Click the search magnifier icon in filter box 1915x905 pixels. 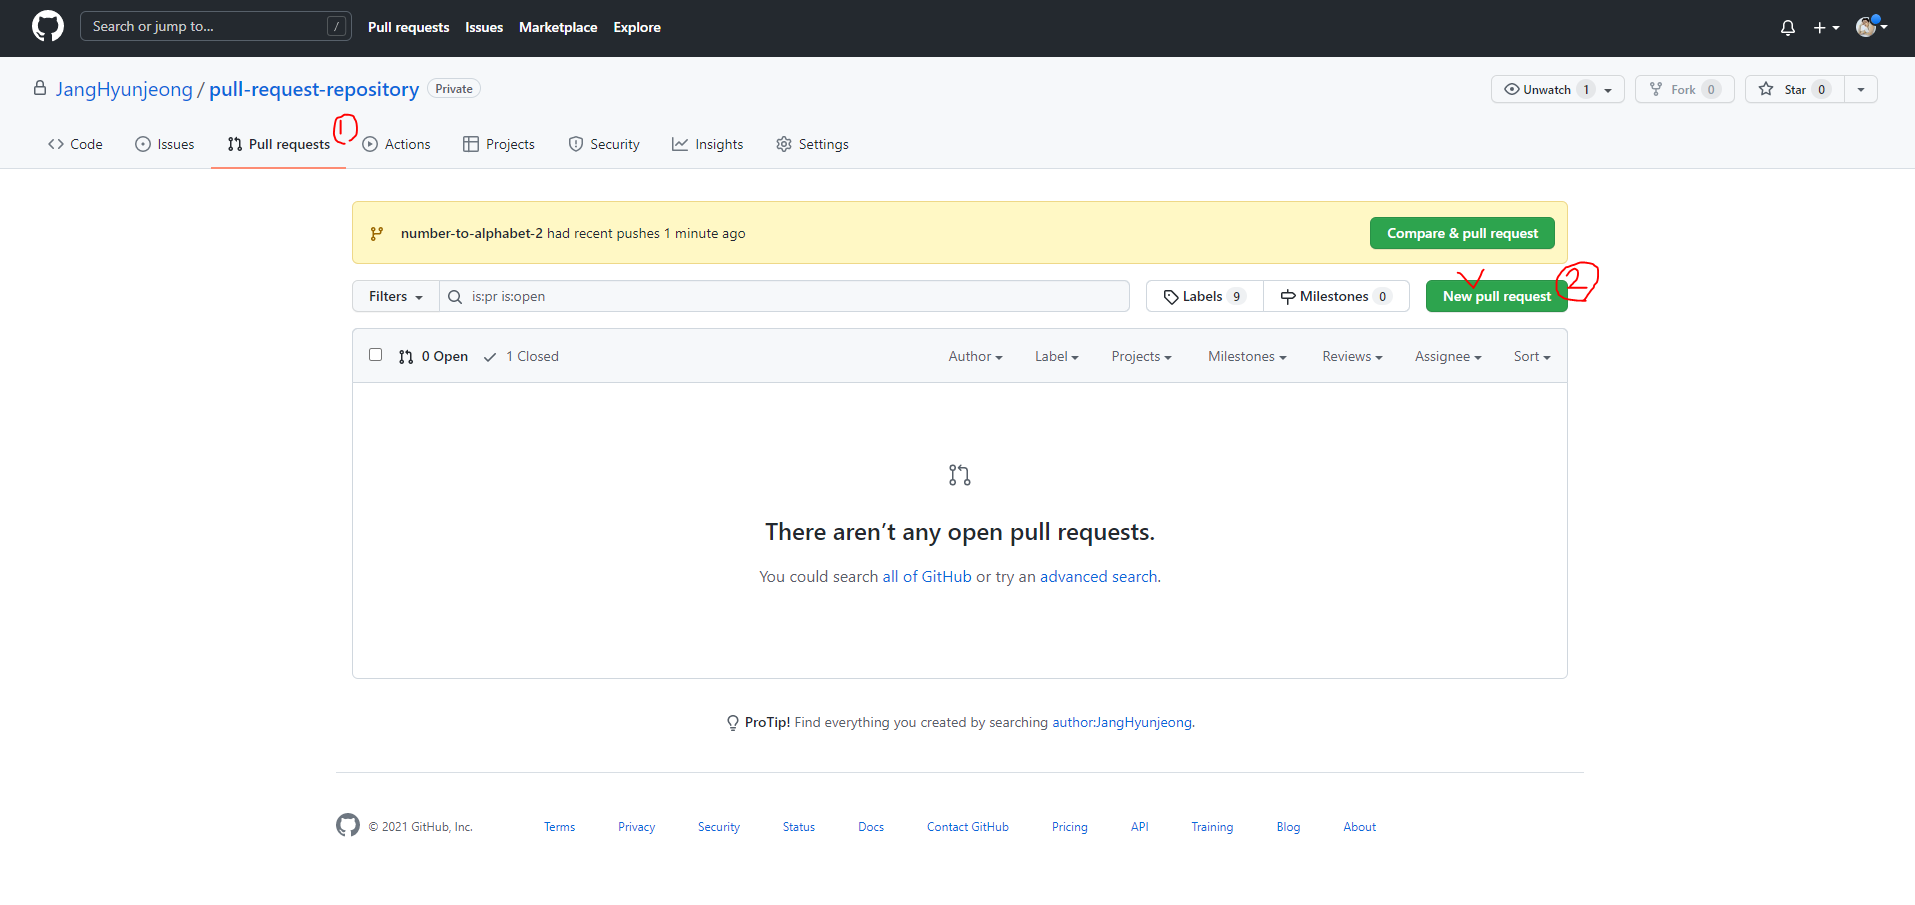pyautogui.click(x=455, y=297)
